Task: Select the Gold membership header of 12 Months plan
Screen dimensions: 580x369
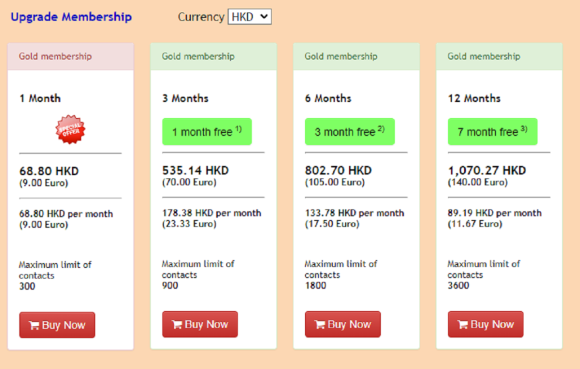Action: click(x=499, y=56)
